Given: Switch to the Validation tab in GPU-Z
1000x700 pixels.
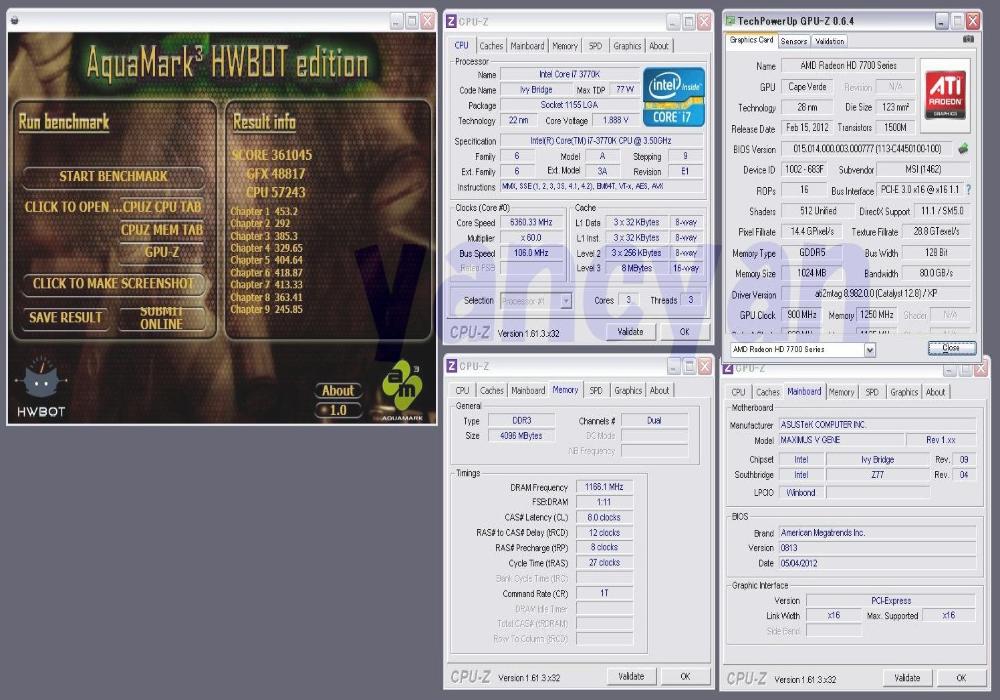Looking at the screenshot, I should pyautogui.click(x=830, y=41).
